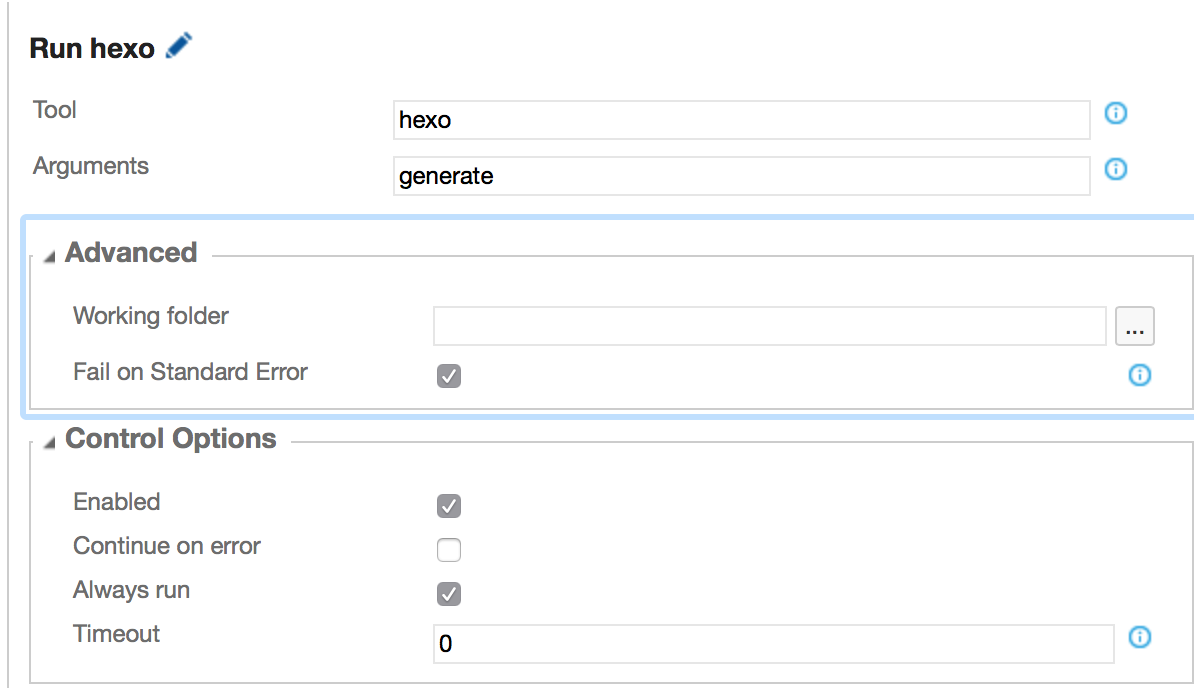Enable Continue on error
Image resolution: width=1194 pixels, height=688 pixels.
[x=449, y=549]
